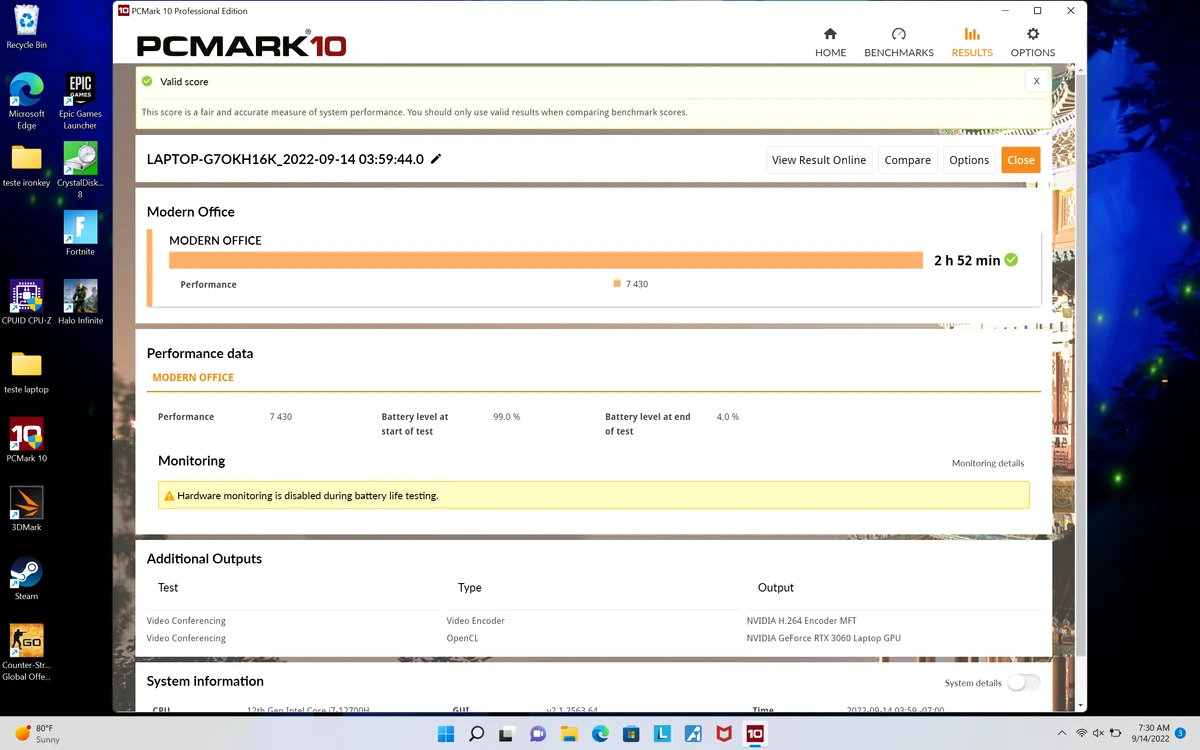1200x750 pixels.
Task: Open Microsoft Edge desktop shortcut
Action: point(27,101)
